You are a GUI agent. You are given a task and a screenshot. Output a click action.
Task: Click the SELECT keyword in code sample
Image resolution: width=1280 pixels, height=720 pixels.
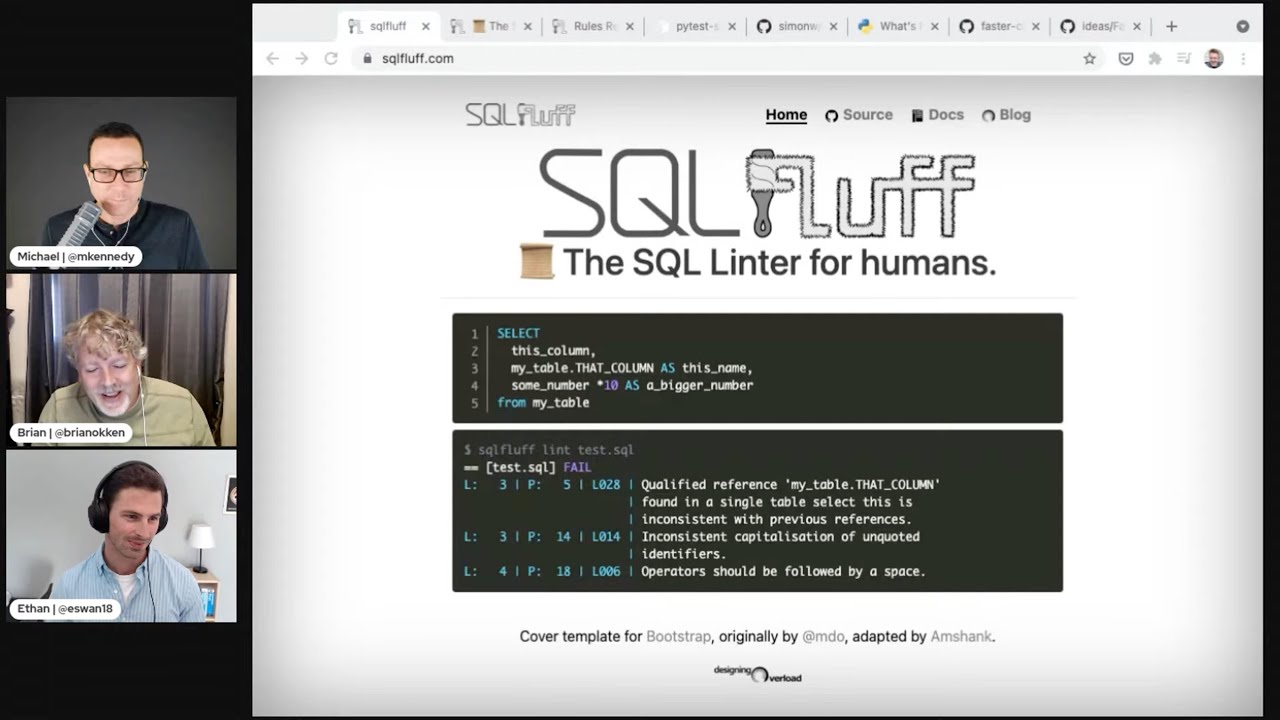518,333
